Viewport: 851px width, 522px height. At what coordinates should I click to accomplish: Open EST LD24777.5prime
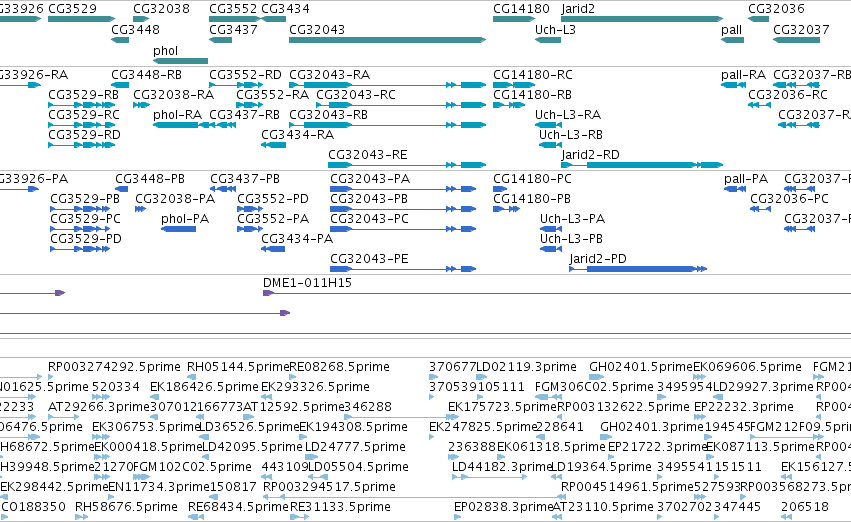[x=355, y=448]
